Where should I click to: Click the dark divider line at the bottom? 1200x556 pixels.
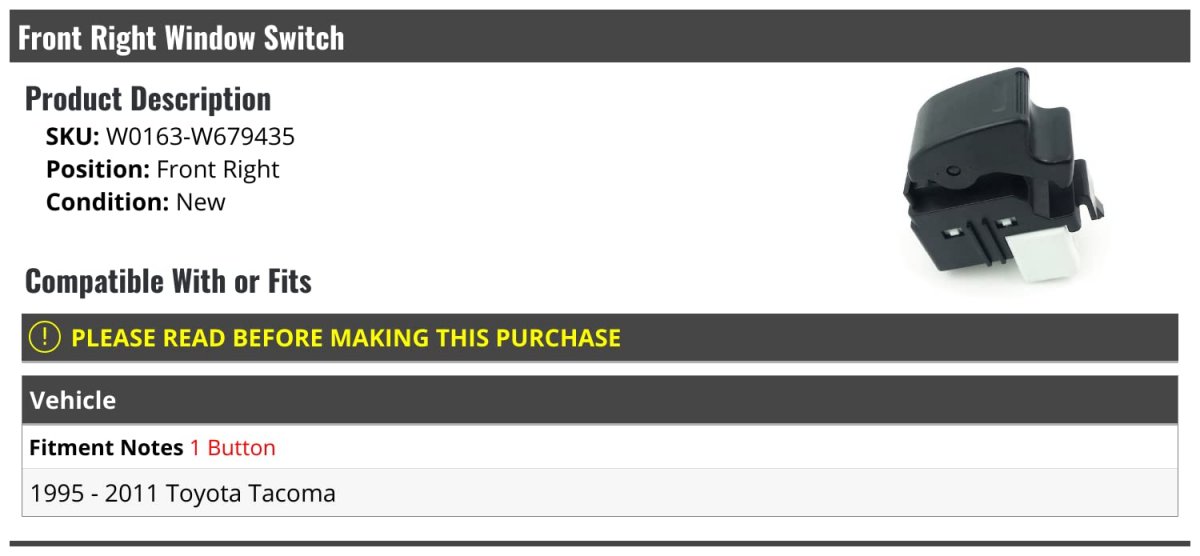point(600,544)
